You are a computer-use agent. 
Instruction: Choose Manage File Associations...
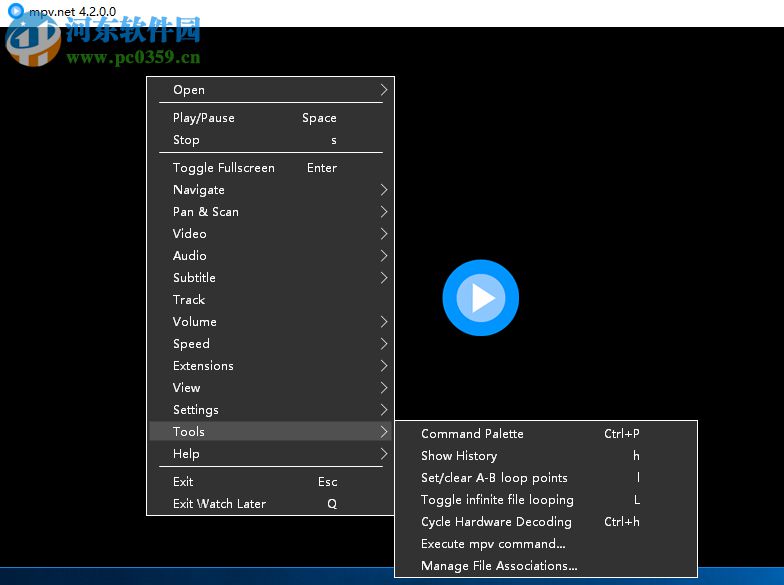click(546, 566)
